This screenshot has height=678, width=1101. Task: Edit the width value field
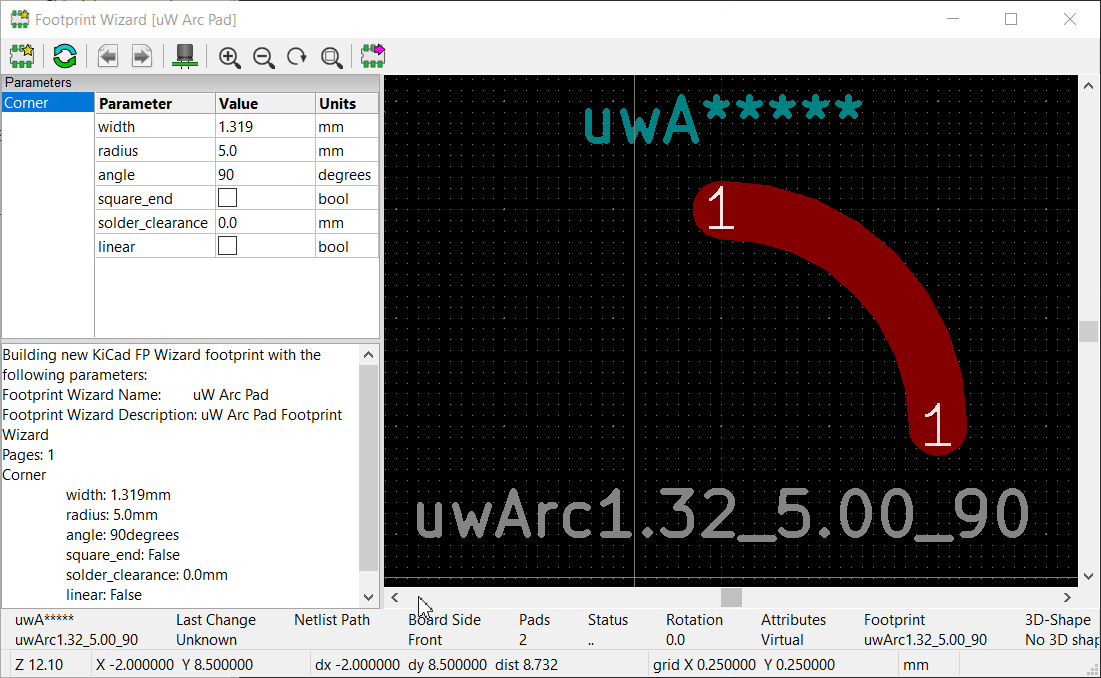click(x=264, y=127)
